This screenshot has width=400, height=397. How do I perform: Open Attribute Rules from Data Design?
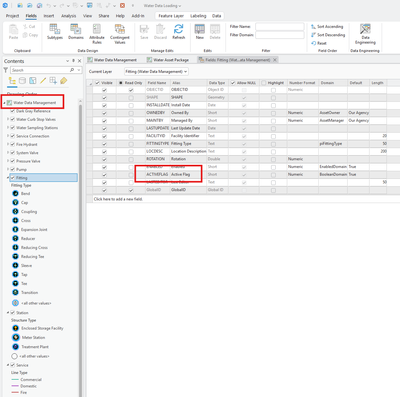(97, 34)
